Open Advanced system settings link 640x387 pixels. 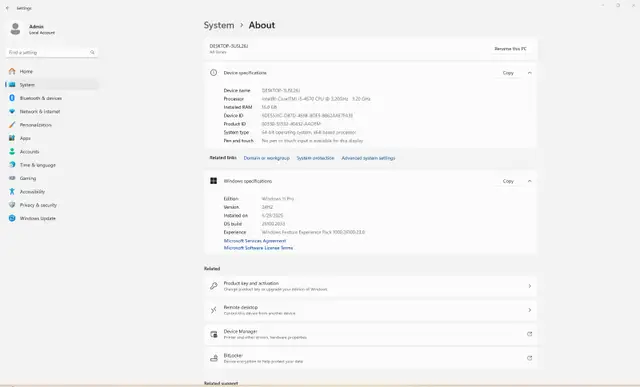(x=368, y=158)
